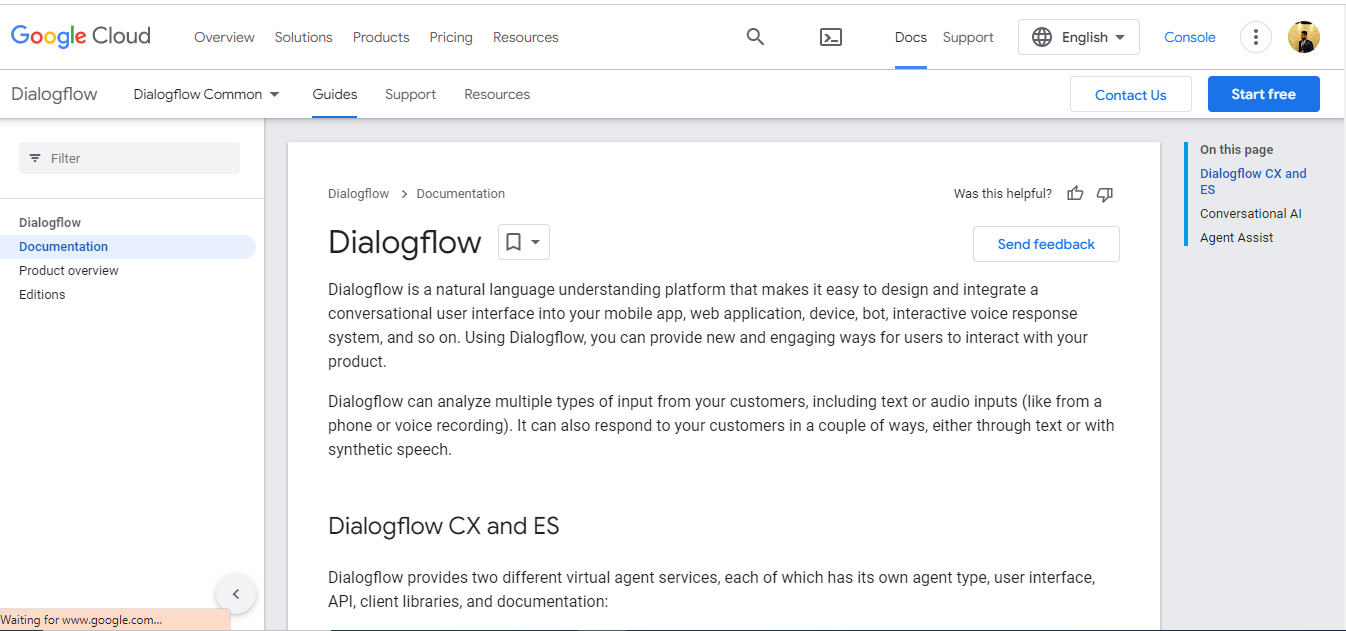Image resolution: width=1346 pixels, height=631 pixels.
Task: Open the Overview menu
Action: (x=224, y=37)
